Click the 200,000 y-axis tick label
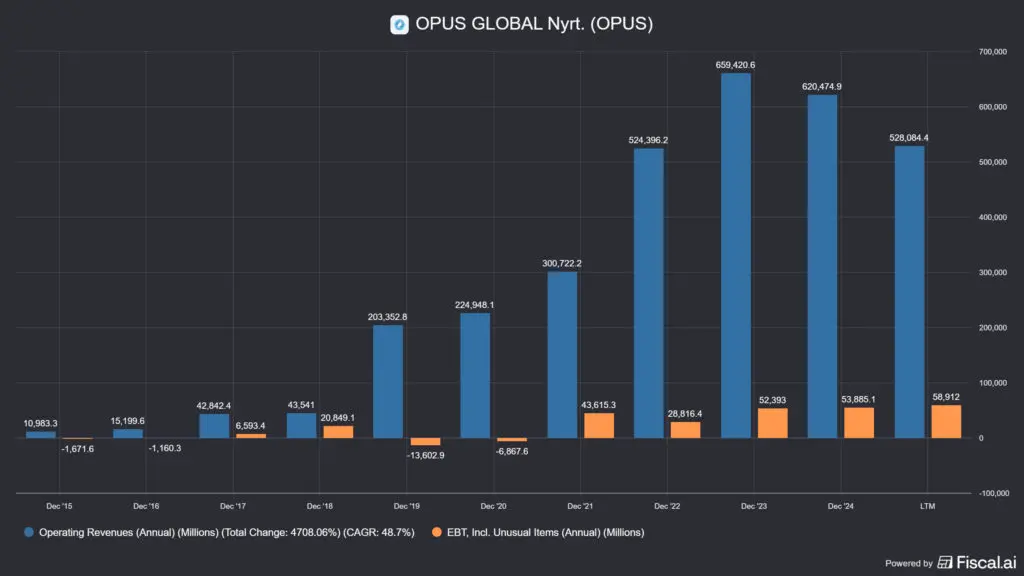This screenshot has width=1024, height=576. point(993,328)
